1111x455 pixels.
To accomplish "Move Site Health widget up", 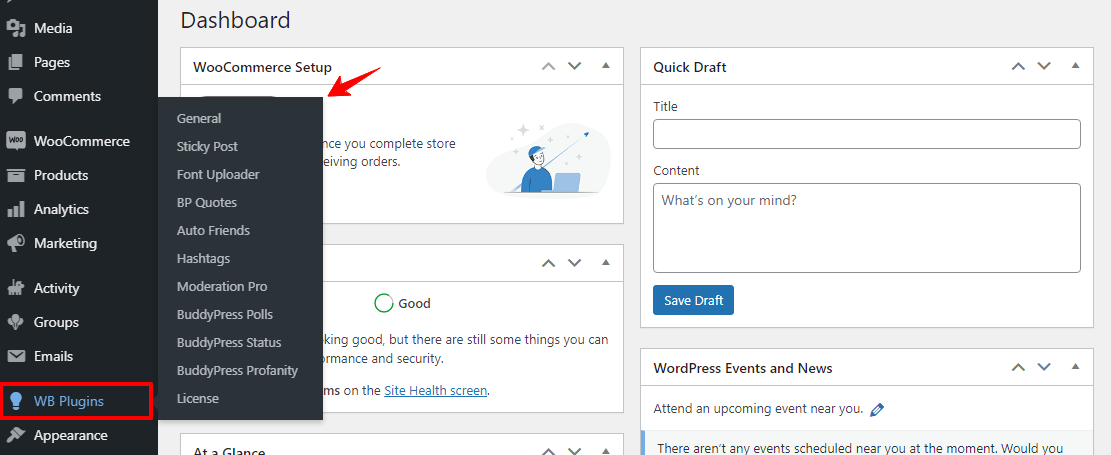I will [x=548, y=262].
